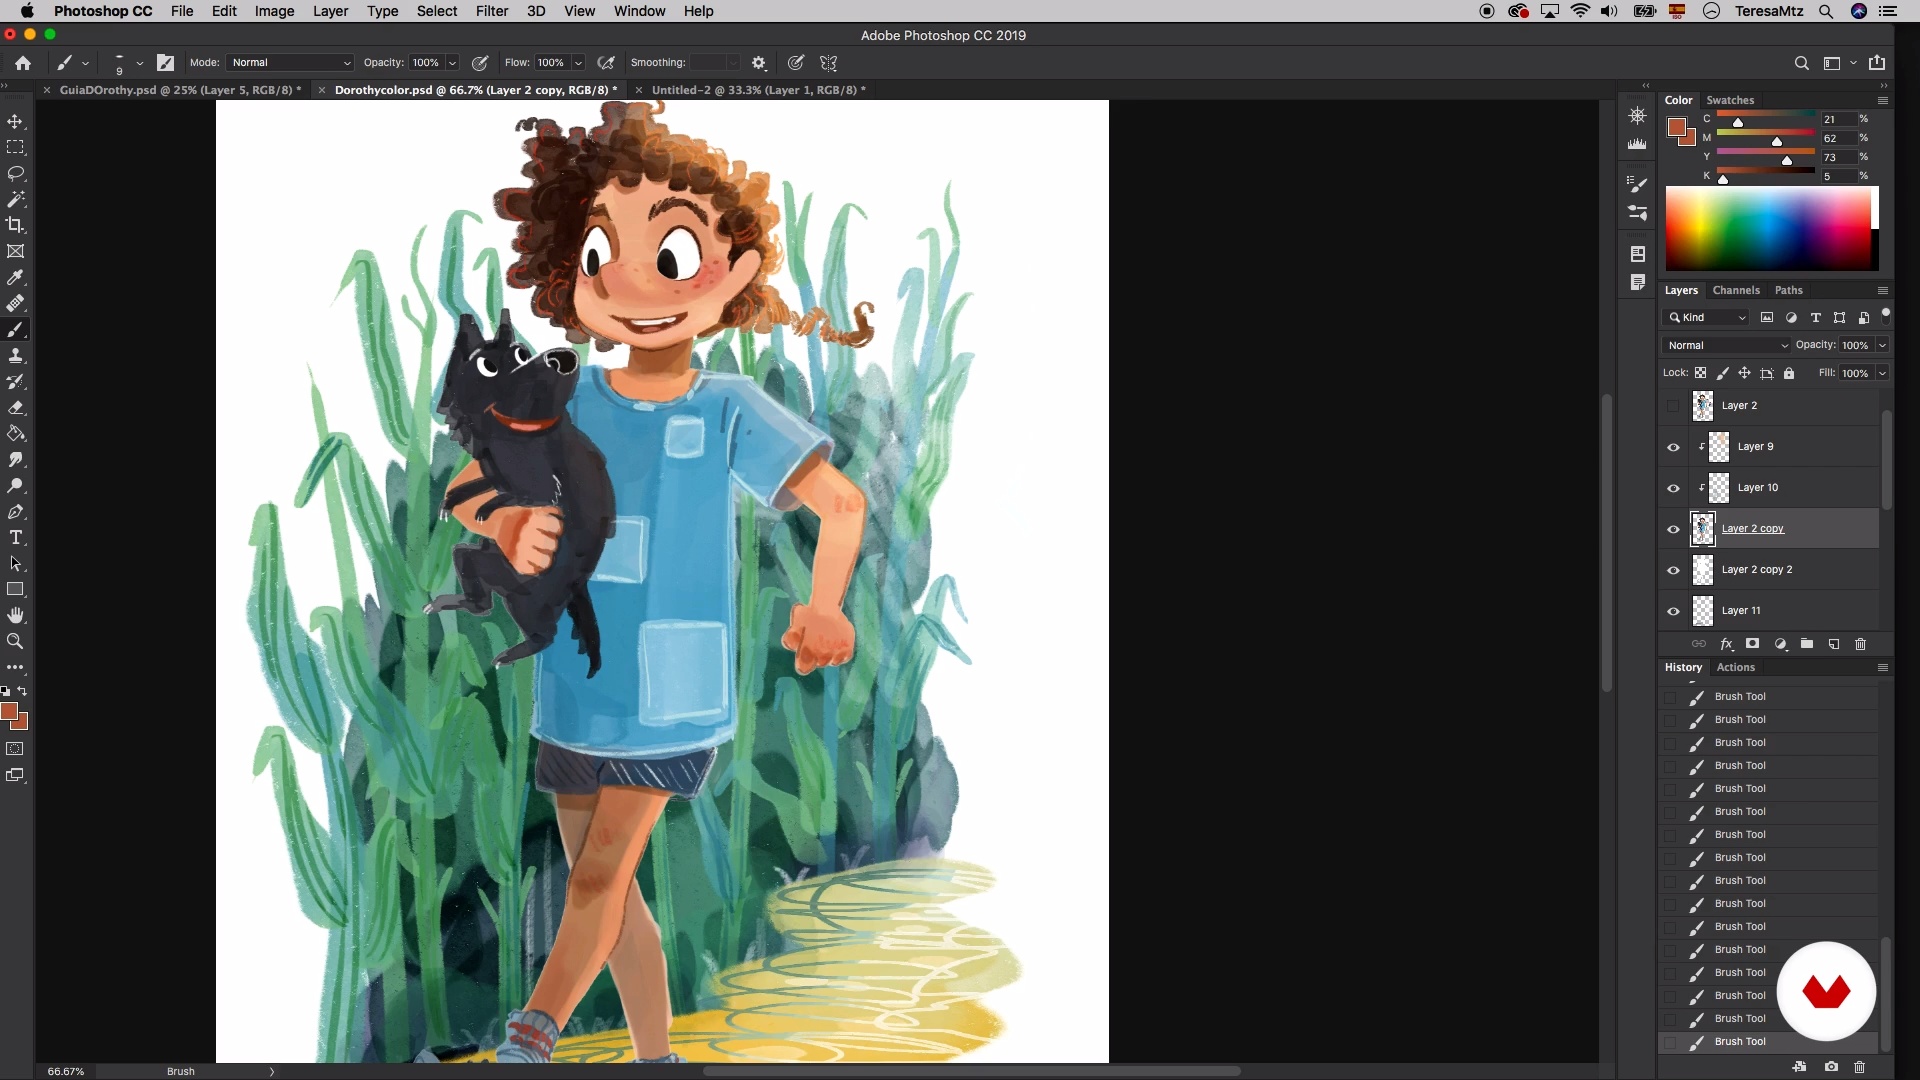This screenshot has width=1920, height=1080.
Task: Open layer Fill dropdown arrow
Action: (x=1882, y=373)
